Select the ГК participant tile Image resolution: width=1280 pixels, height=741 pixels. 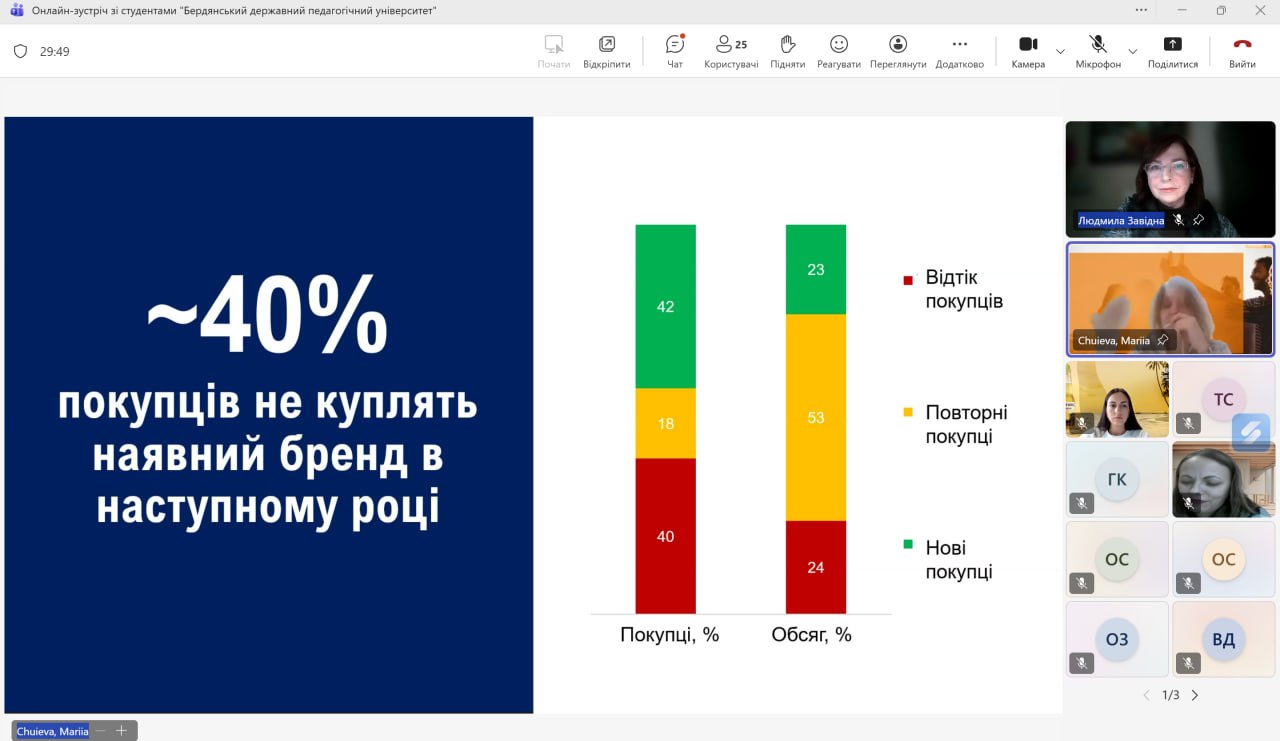(x=1117, y=479)
